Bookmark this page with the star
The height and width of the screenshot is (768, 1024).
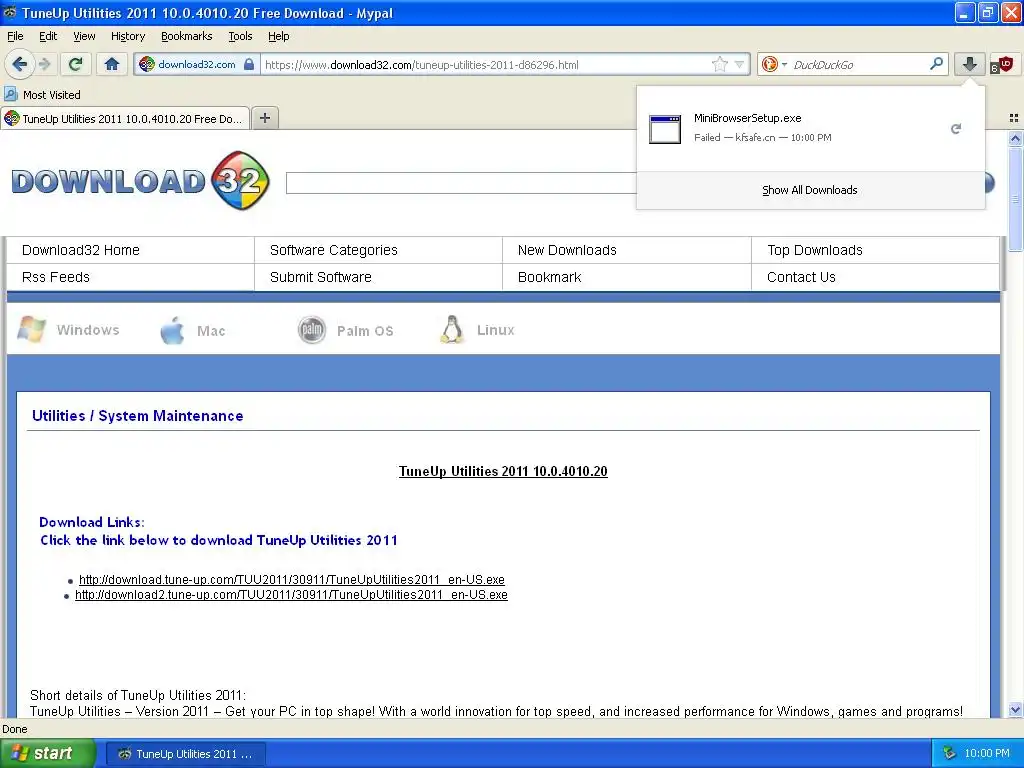[x=719, y=64]
